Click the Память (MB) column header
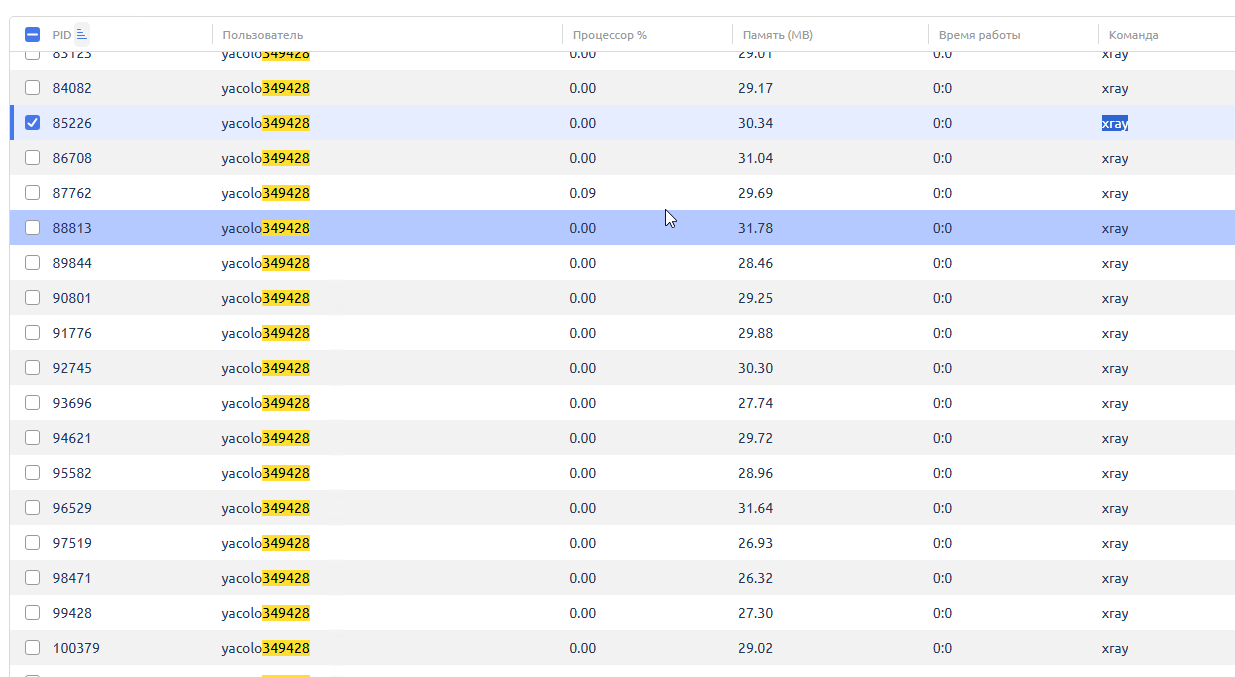This screenshot has width=1235, height=677. point(778,35)
